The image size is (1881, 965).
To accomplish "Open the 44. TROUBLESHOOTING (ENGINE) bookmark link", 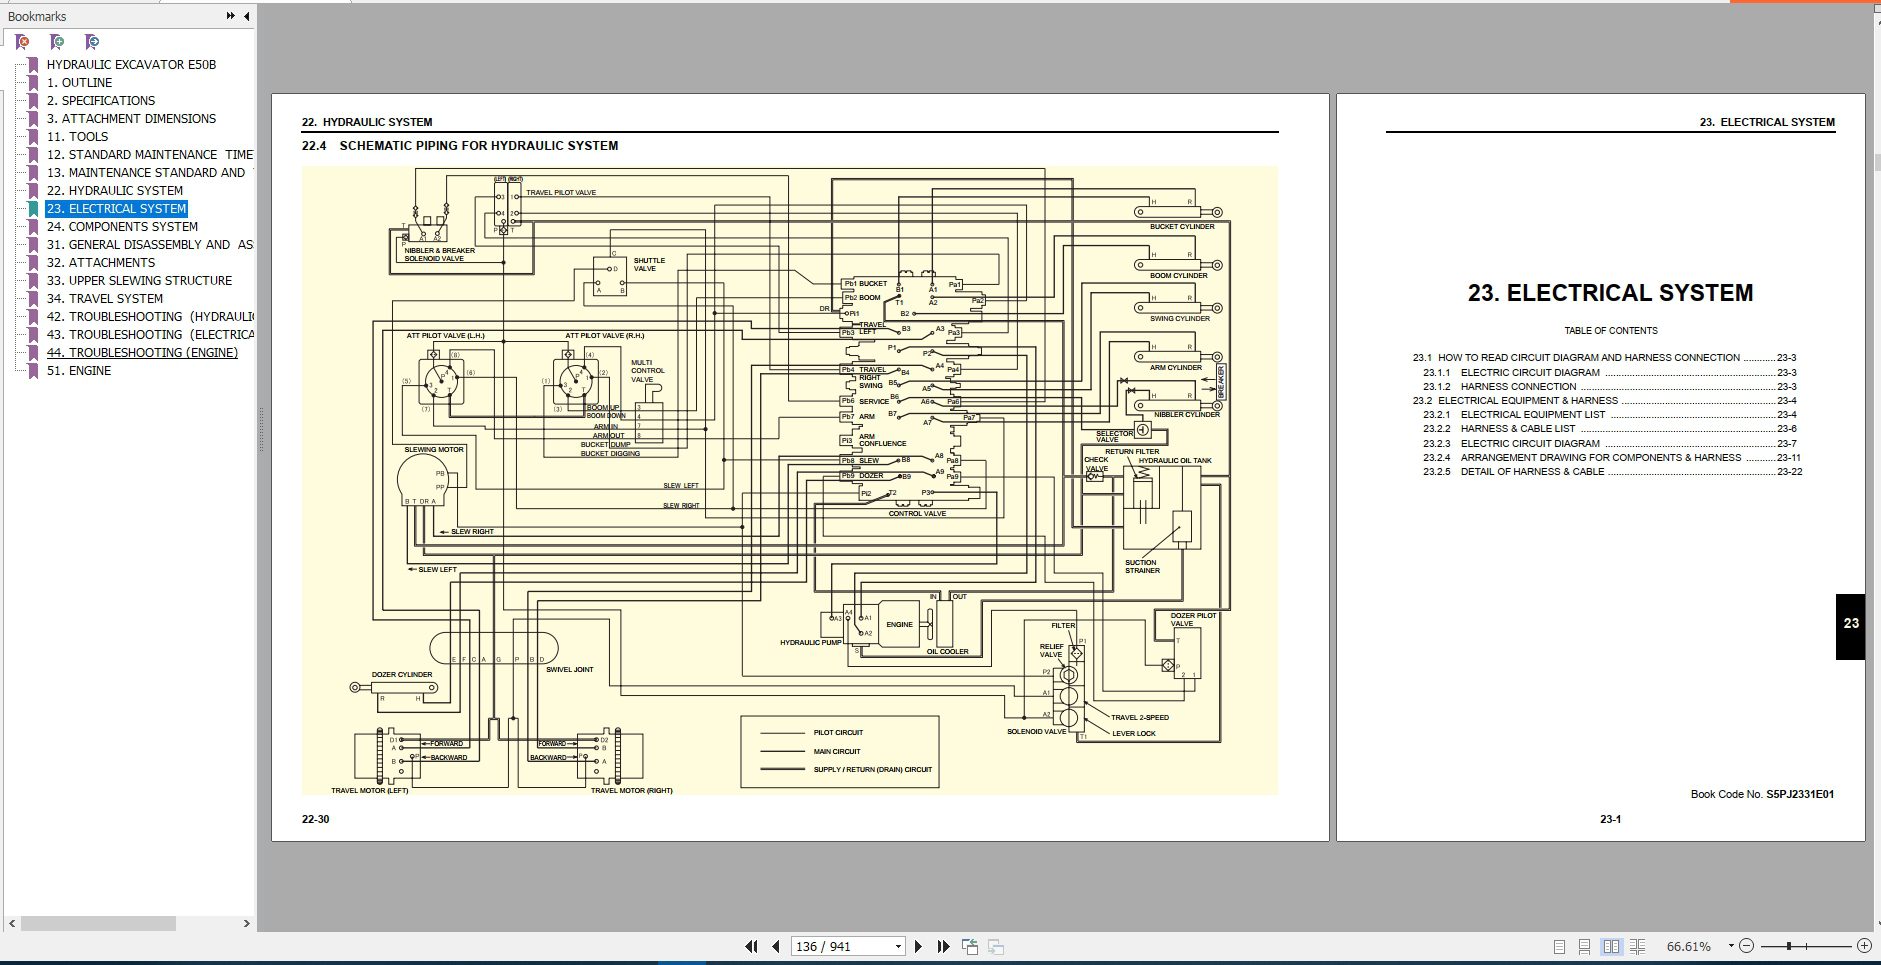I will tap(142, 352).
